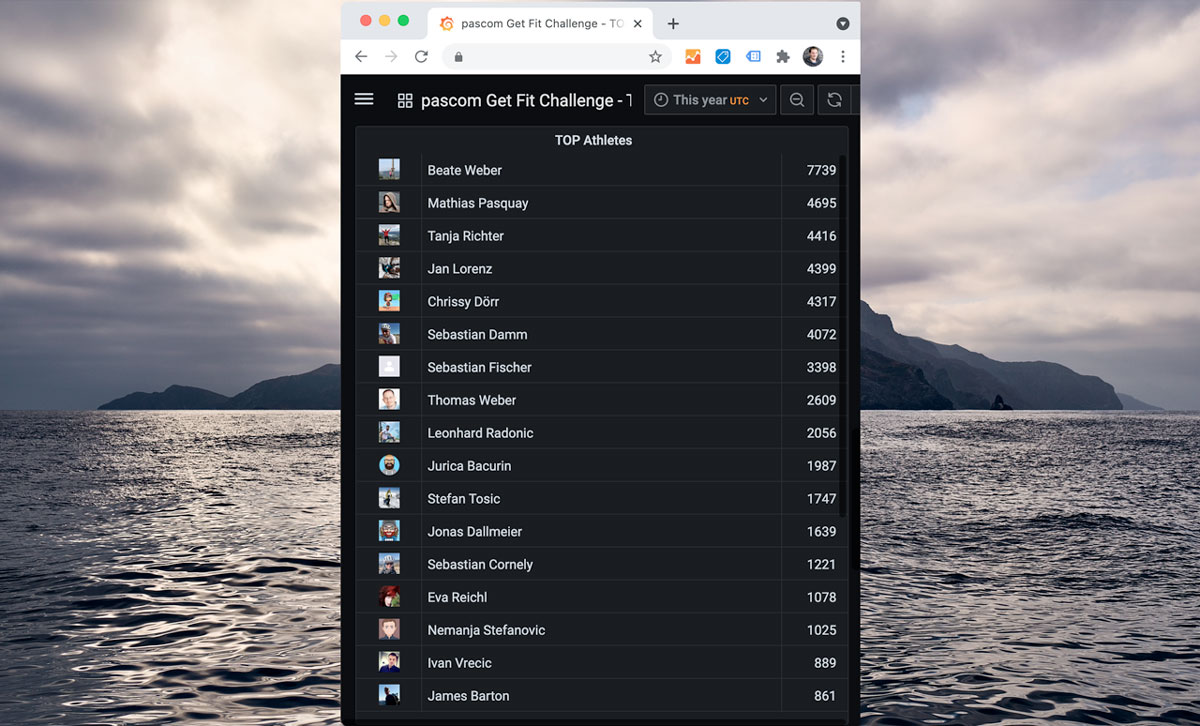Open the 'This year' time range picker
The width and height of the screenshot is (1200, 726).
click(x=711, y=100)
